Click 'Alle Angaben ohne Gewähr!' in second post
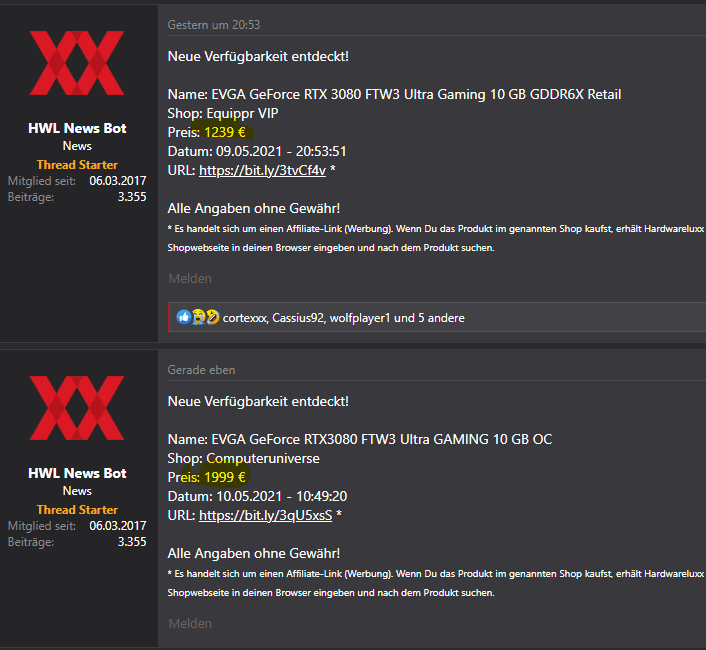This screenshot has height=650, width=706. (x=253, y=554)
